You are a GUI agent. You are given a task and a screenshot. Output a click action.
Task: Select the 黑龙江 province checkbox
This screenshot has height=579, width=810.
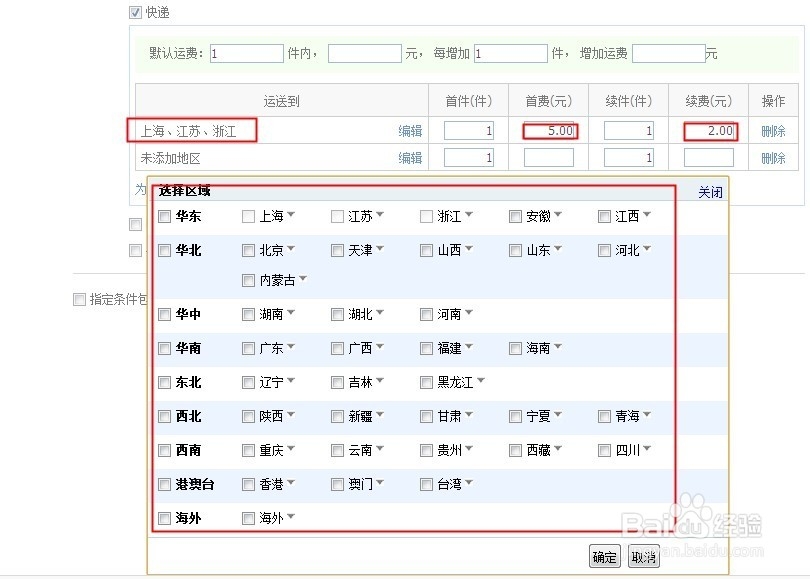tap(427, 381)
